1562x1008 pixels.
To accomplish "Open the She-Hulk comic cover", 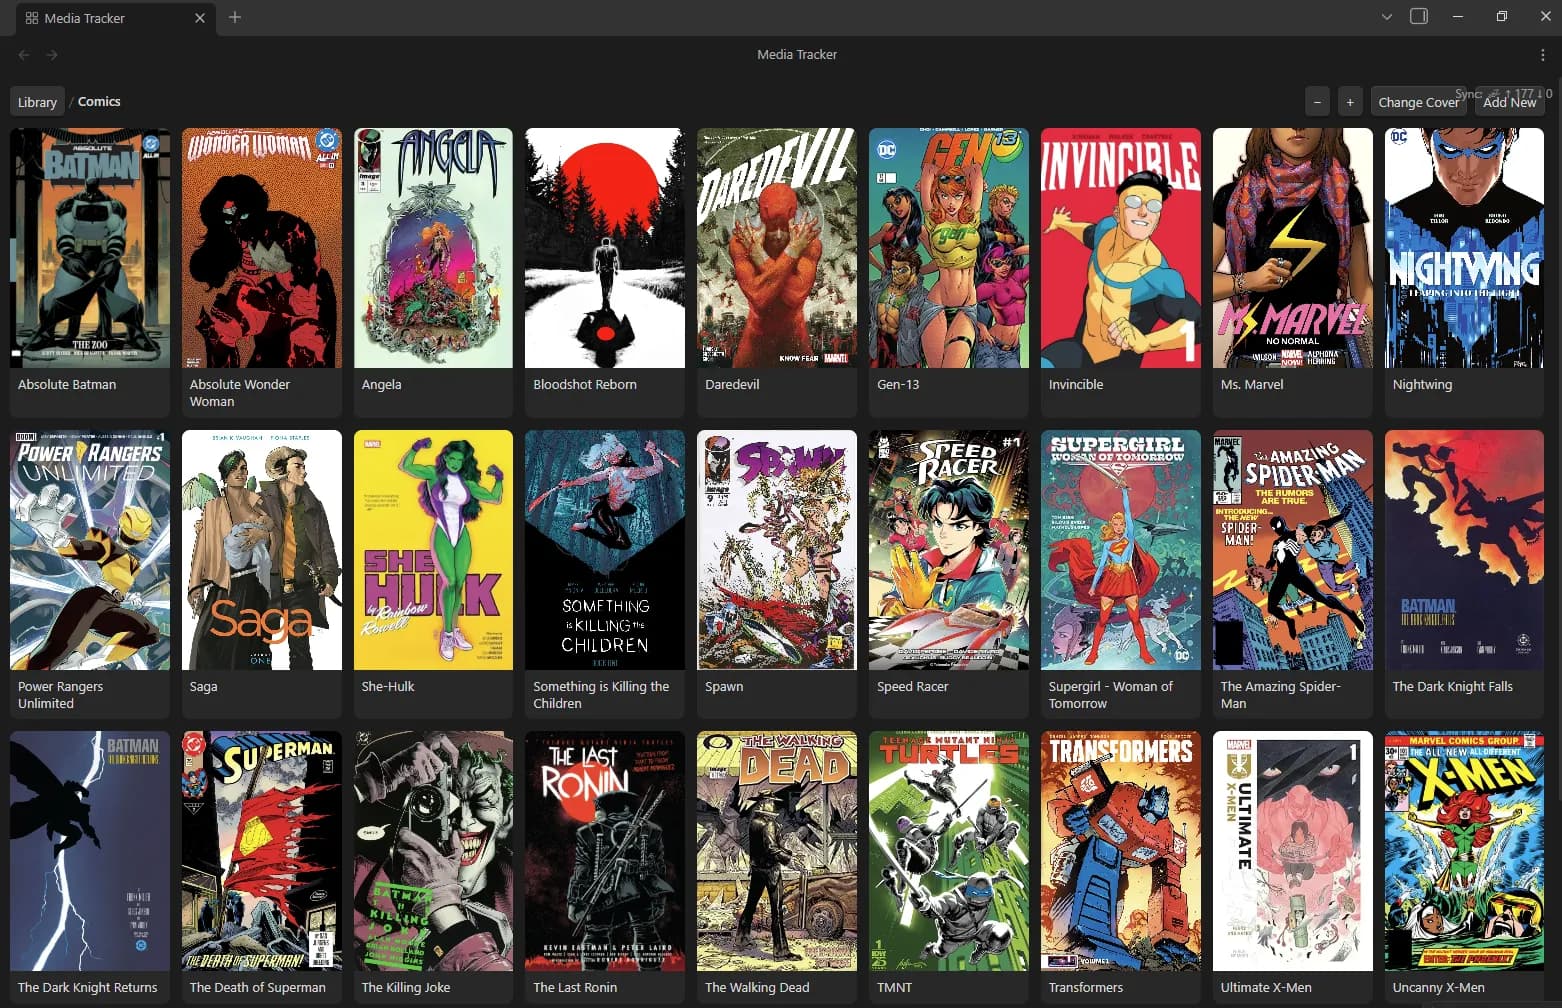I will 434,550.
